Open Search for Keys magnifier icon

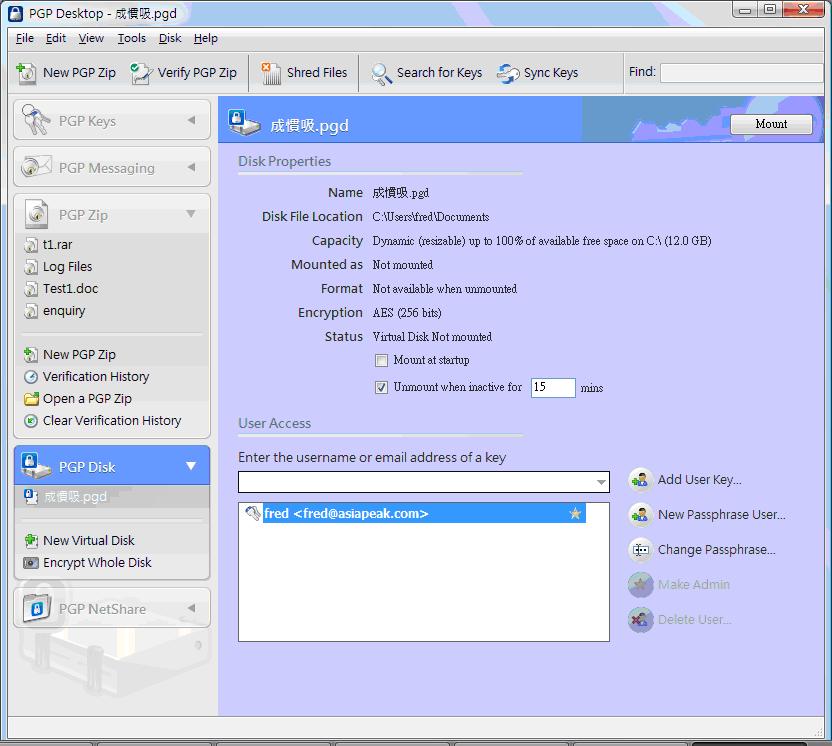tap(381, 73)
